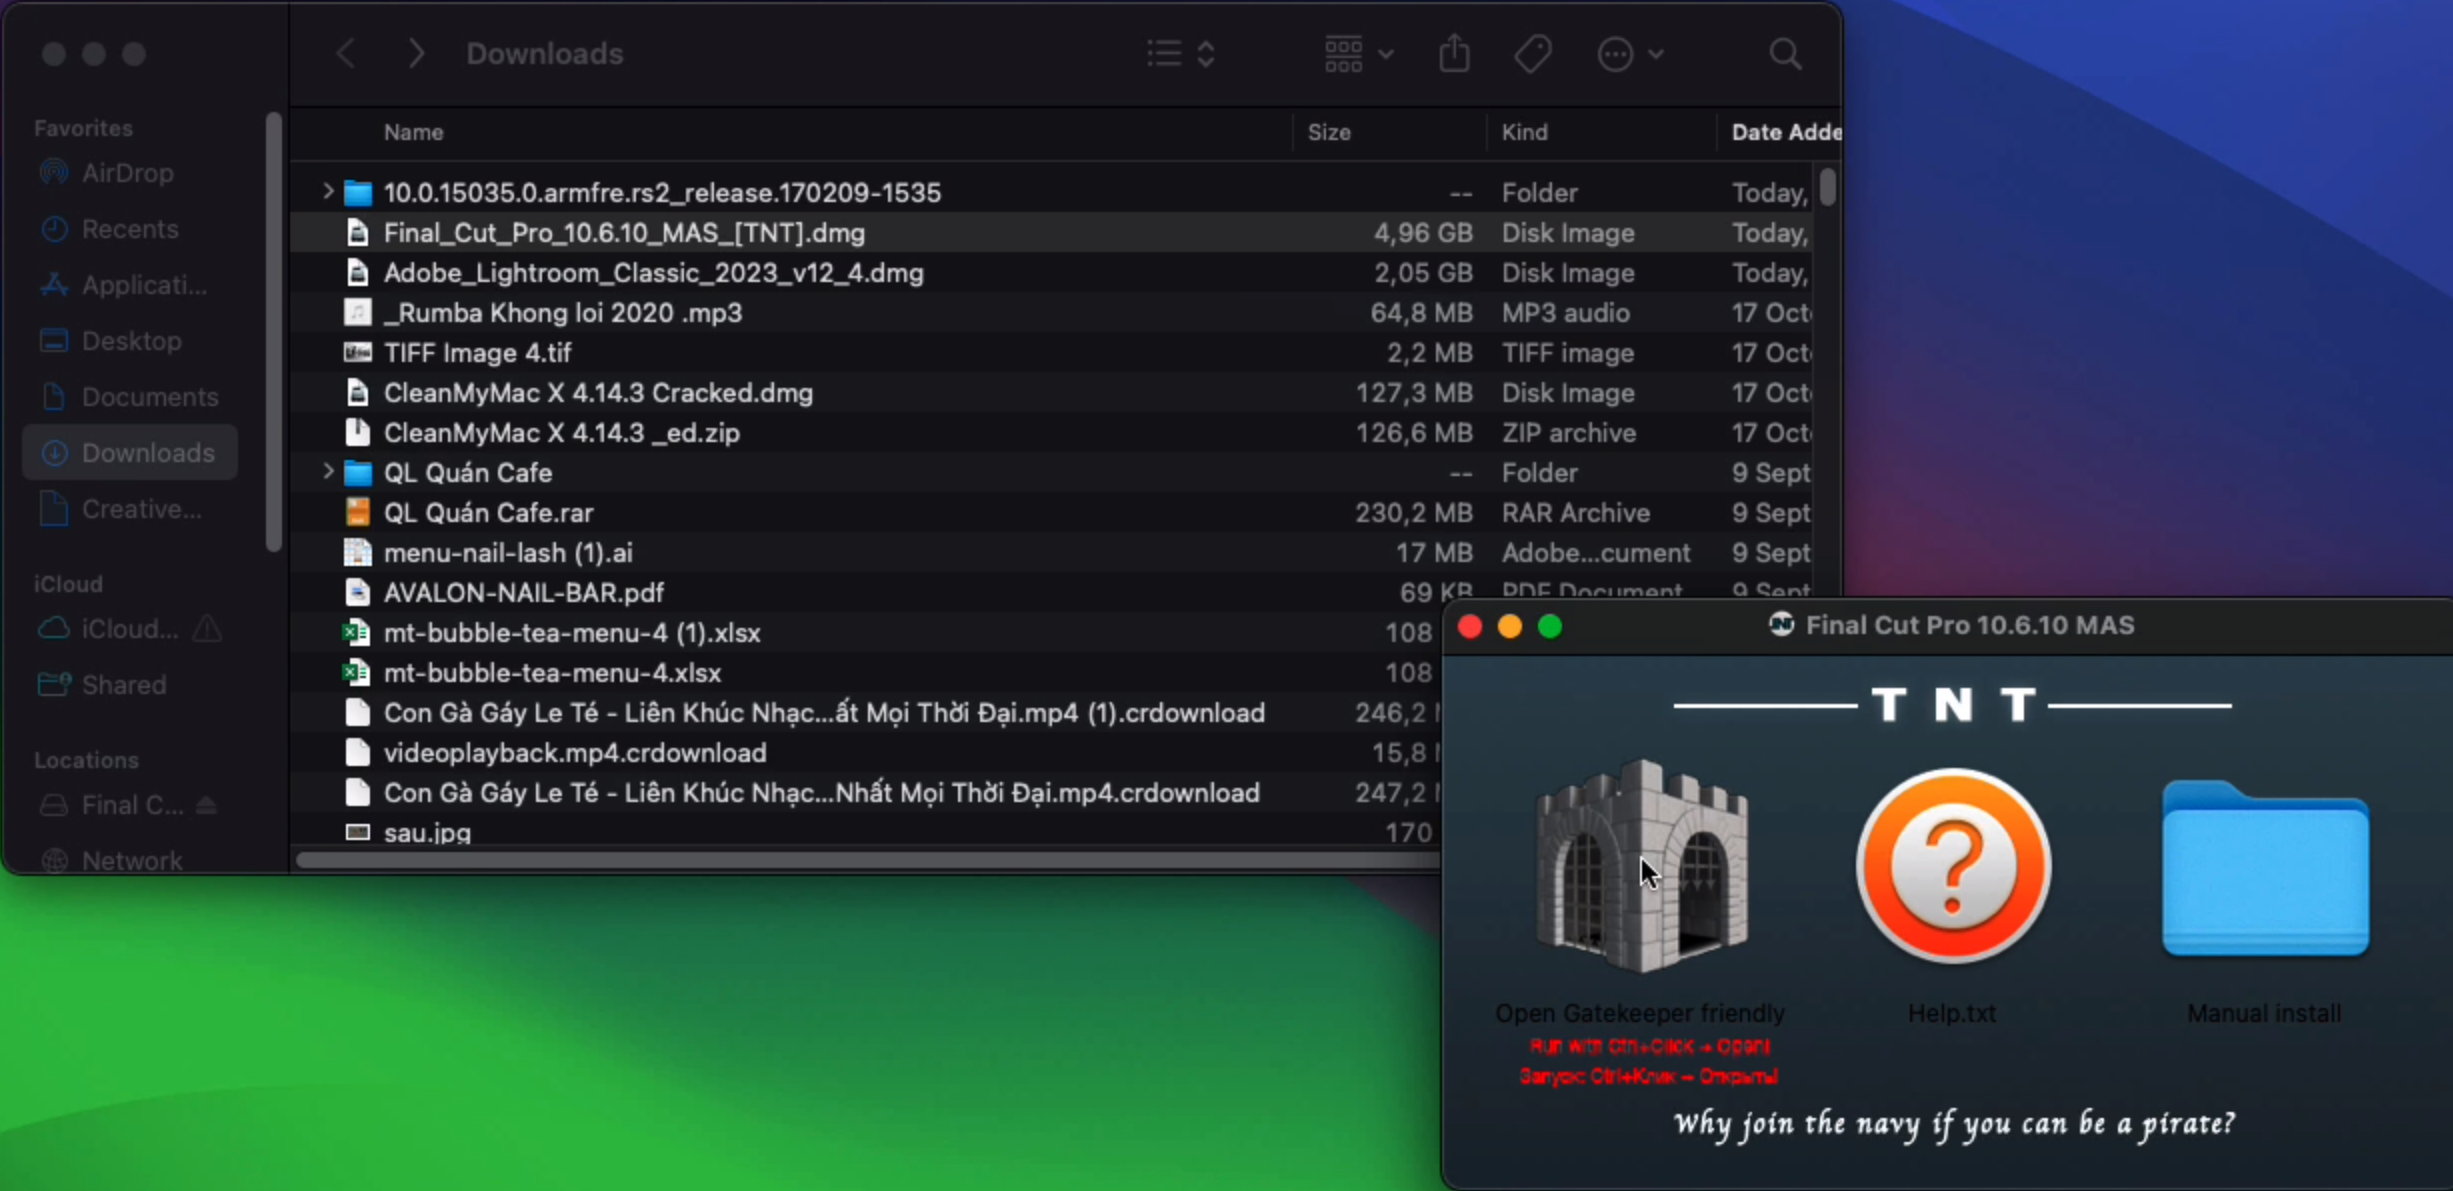This screenshot has height=1191, width=2453.
Task: Click the horizontal scrollbar in Finder window
Action: tap(868, 860)
